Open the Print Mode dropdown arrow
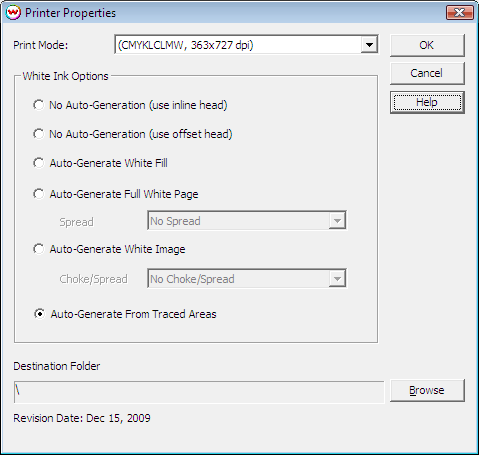479x455 pixels. [x=369, y=44]
